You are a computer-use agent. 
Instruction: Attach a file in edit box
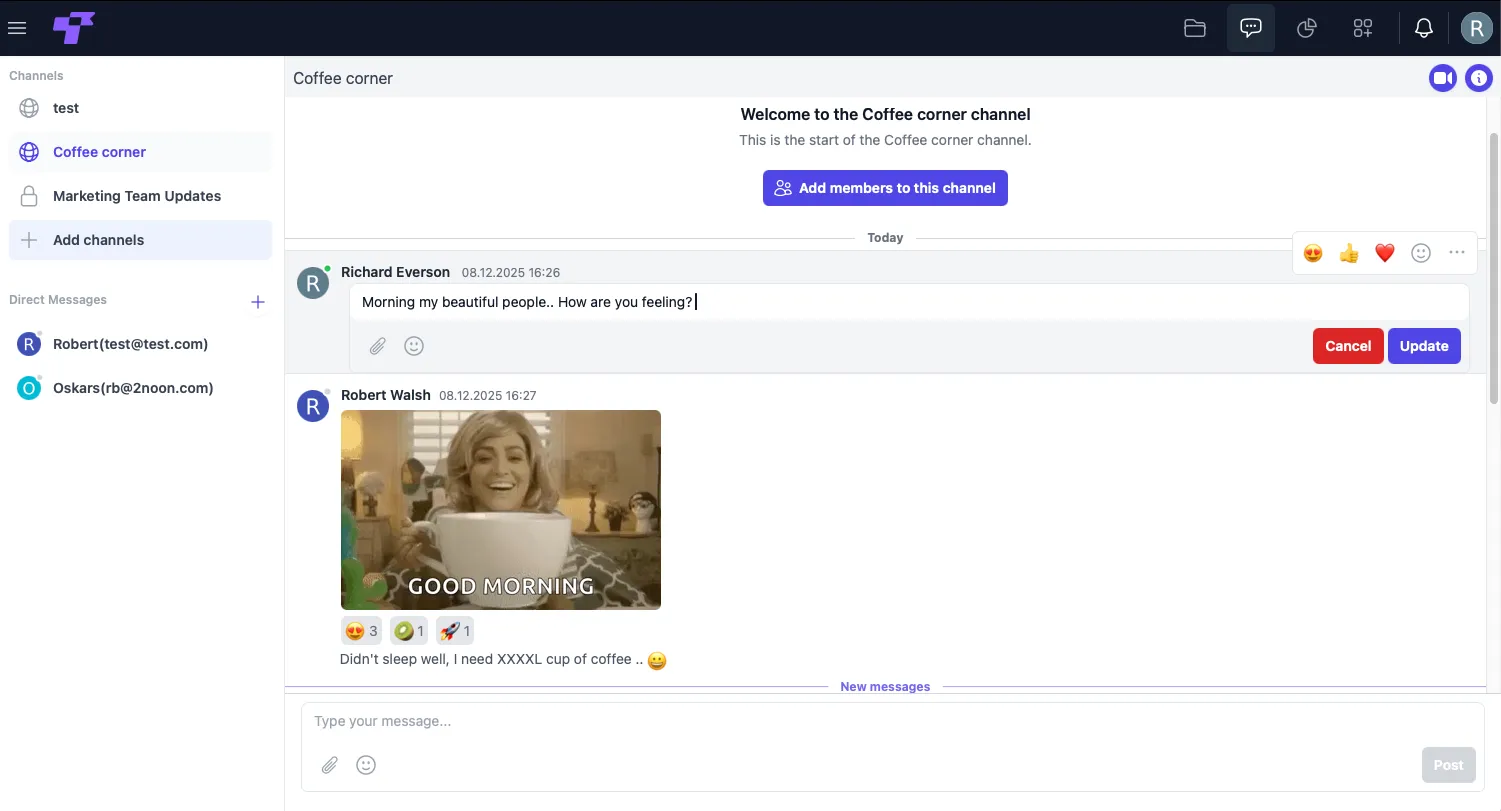(x=377, y=346)
